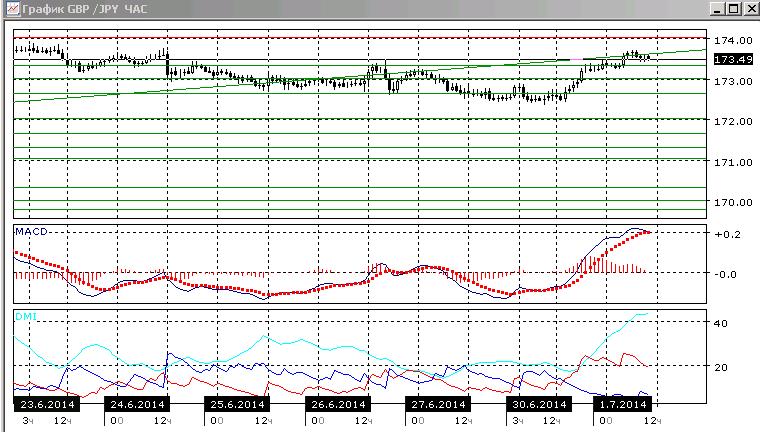Image resolution: width=760 pixels, height=432 pixels.
Task: Click the 171.00 price axis label
Action: click(733, 162)
